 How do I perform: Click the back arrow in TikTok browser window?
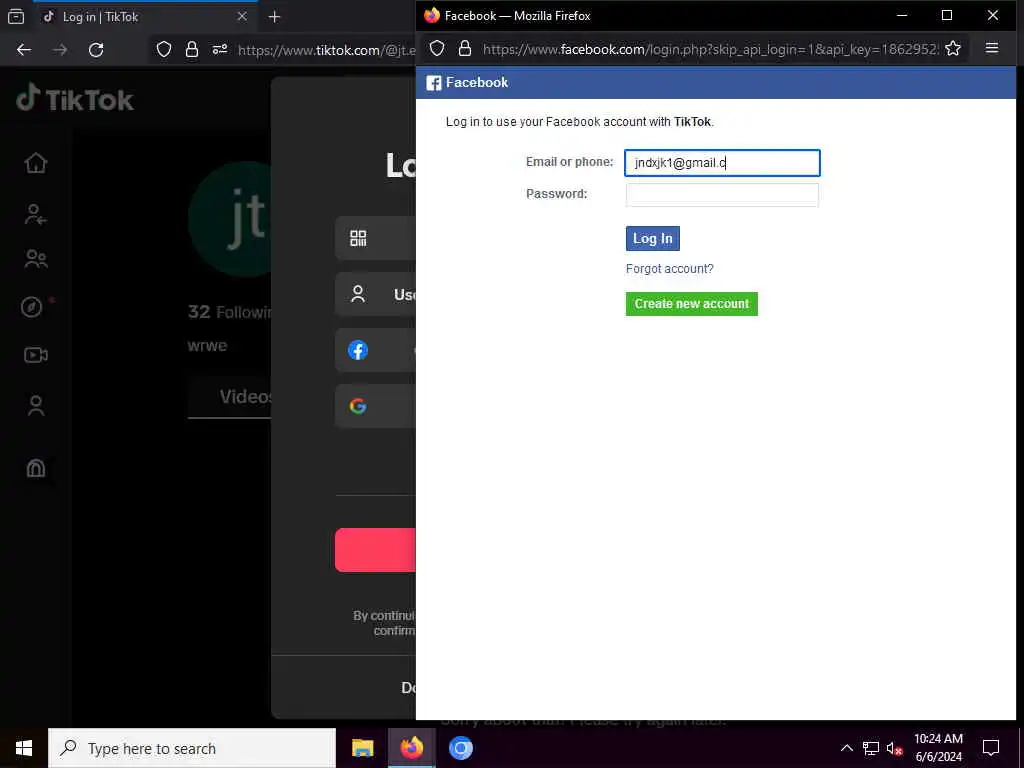[x=24, y=50]
